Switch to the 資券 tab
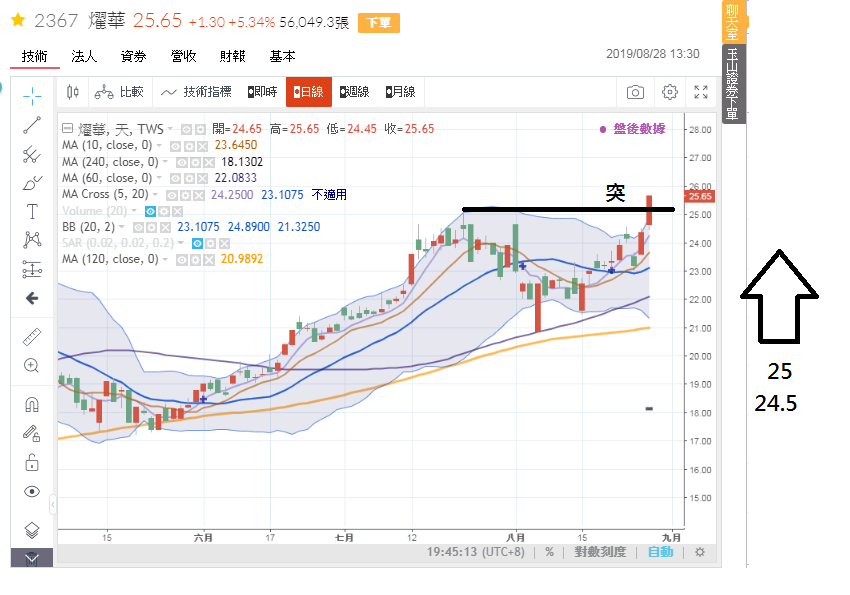 (133, 56)
